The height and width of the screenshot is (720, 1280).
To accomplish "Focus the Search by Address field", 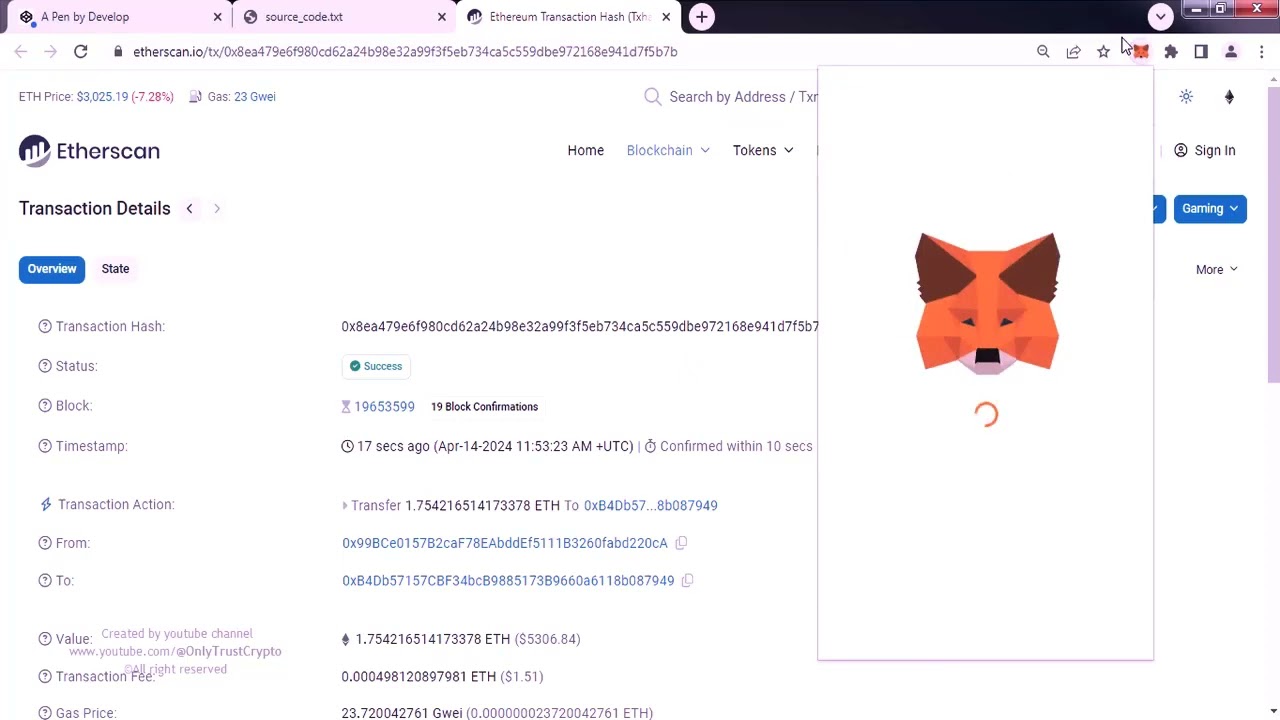I will [743, 97].
